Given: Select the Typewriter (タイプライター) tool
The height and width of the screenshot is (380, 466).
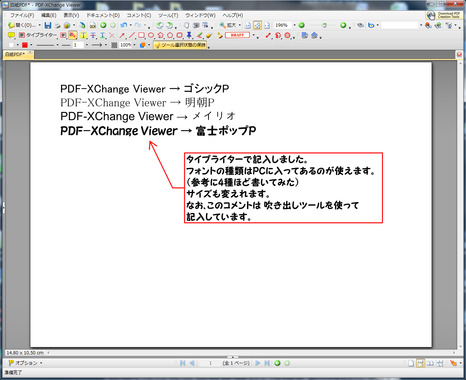Looking at the screenshot, I should [38, 35].
